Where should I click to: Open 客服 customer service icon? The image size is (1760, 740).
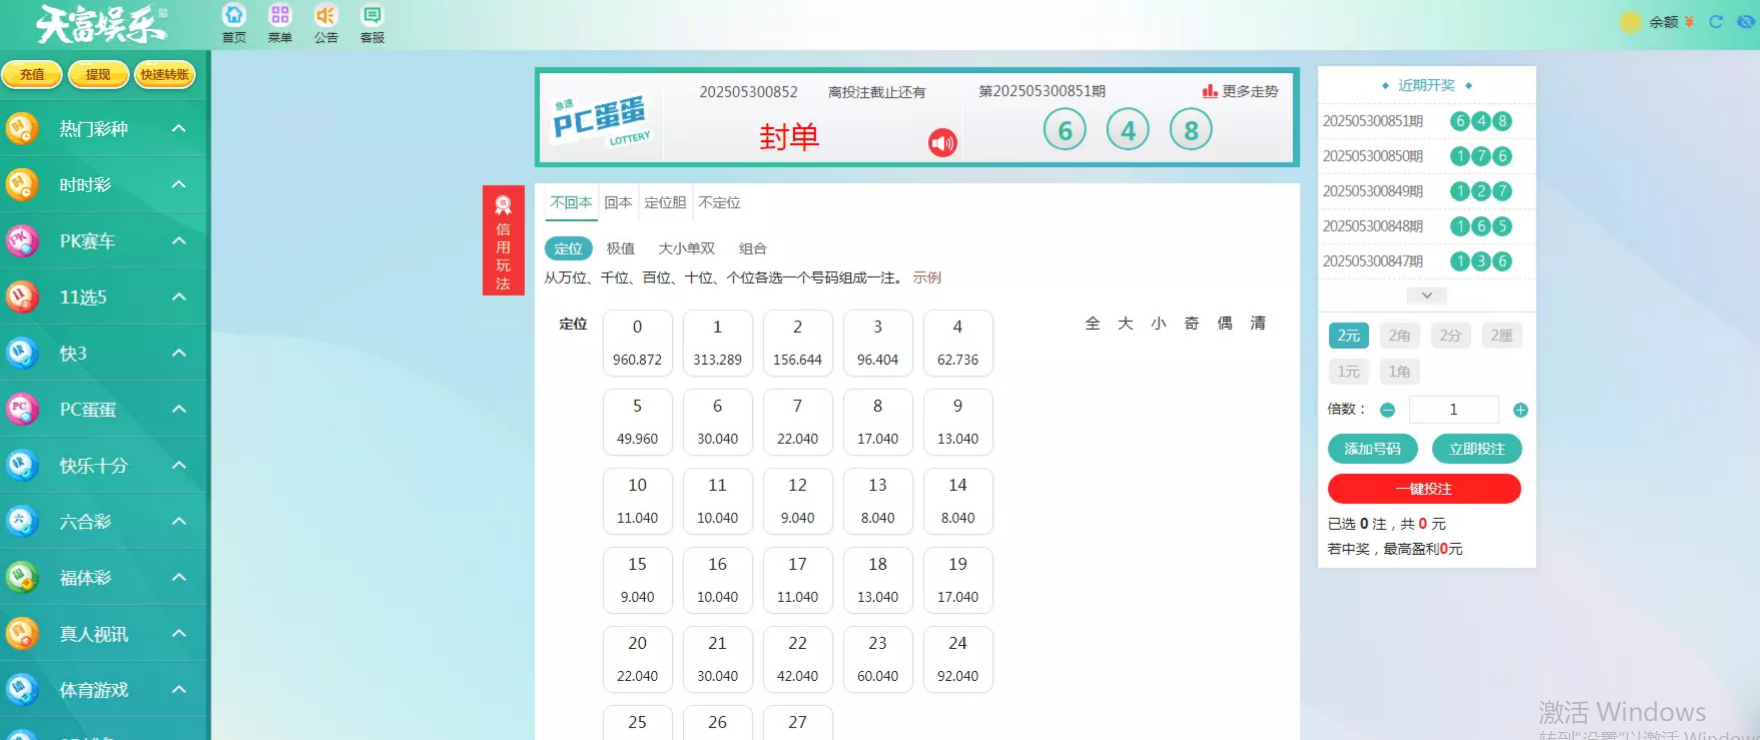point(372,23)
